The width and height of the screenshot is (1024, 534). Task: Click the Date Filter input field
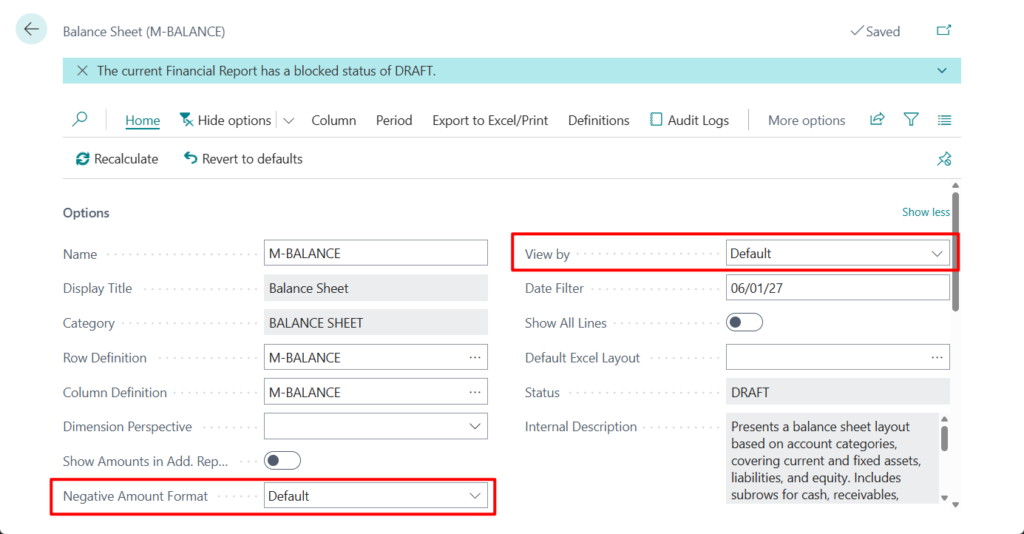coord(837,288)
